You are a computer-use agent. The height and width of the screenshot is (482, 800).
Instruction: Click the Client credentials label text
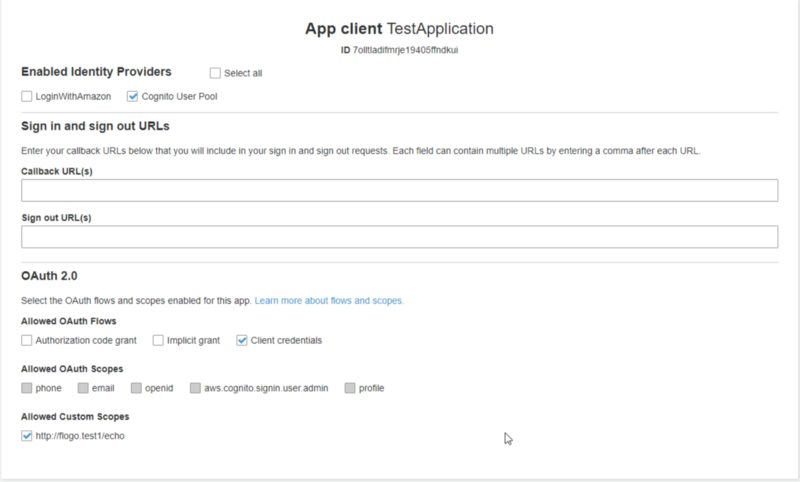click(286, 340)
